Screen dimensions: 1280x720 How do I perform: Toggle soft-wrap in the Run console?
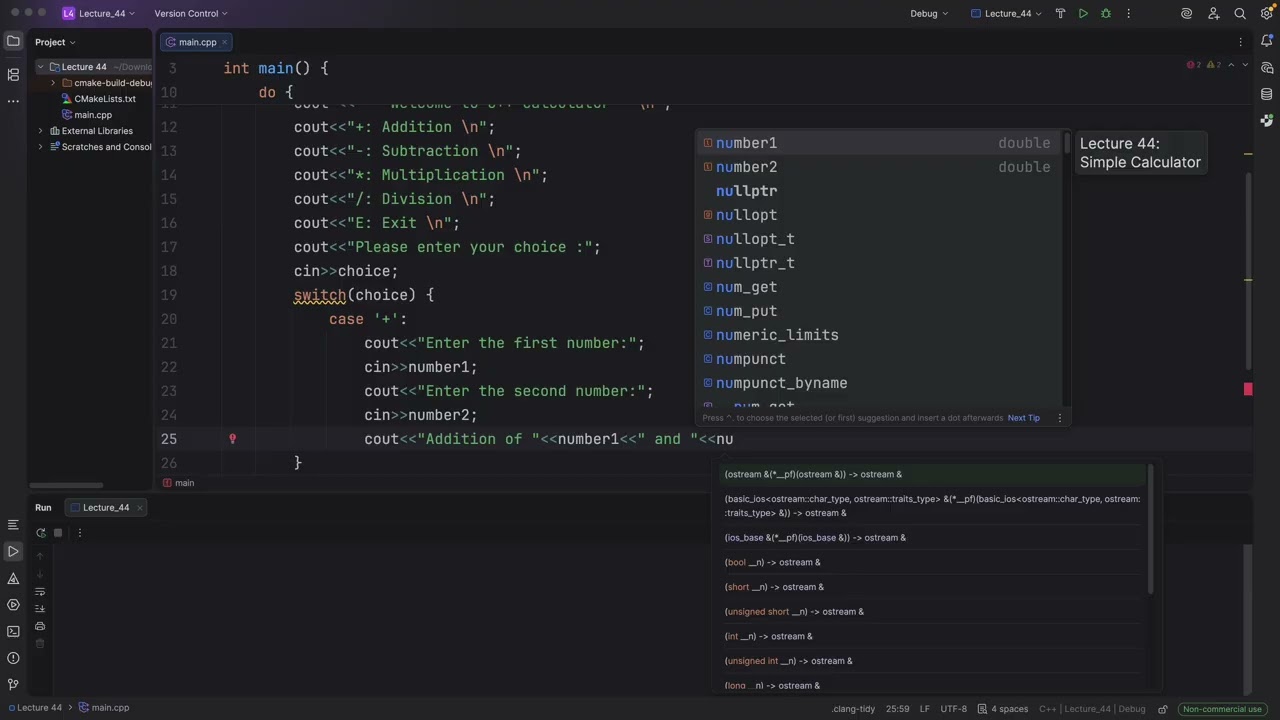(x=40, y=591)
